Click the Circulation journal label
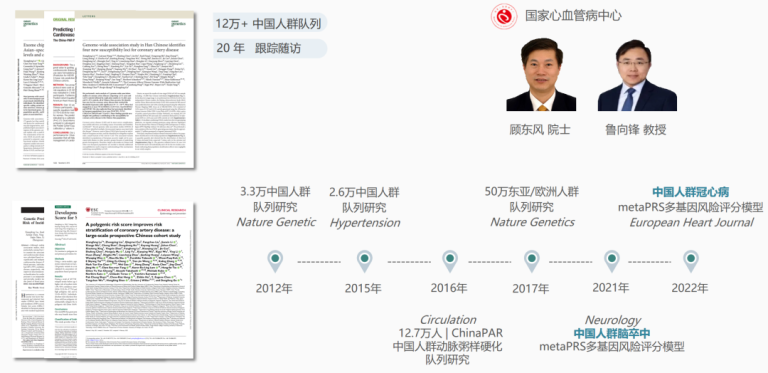Screen dimensions: 768x373 [x=448, y=320]
